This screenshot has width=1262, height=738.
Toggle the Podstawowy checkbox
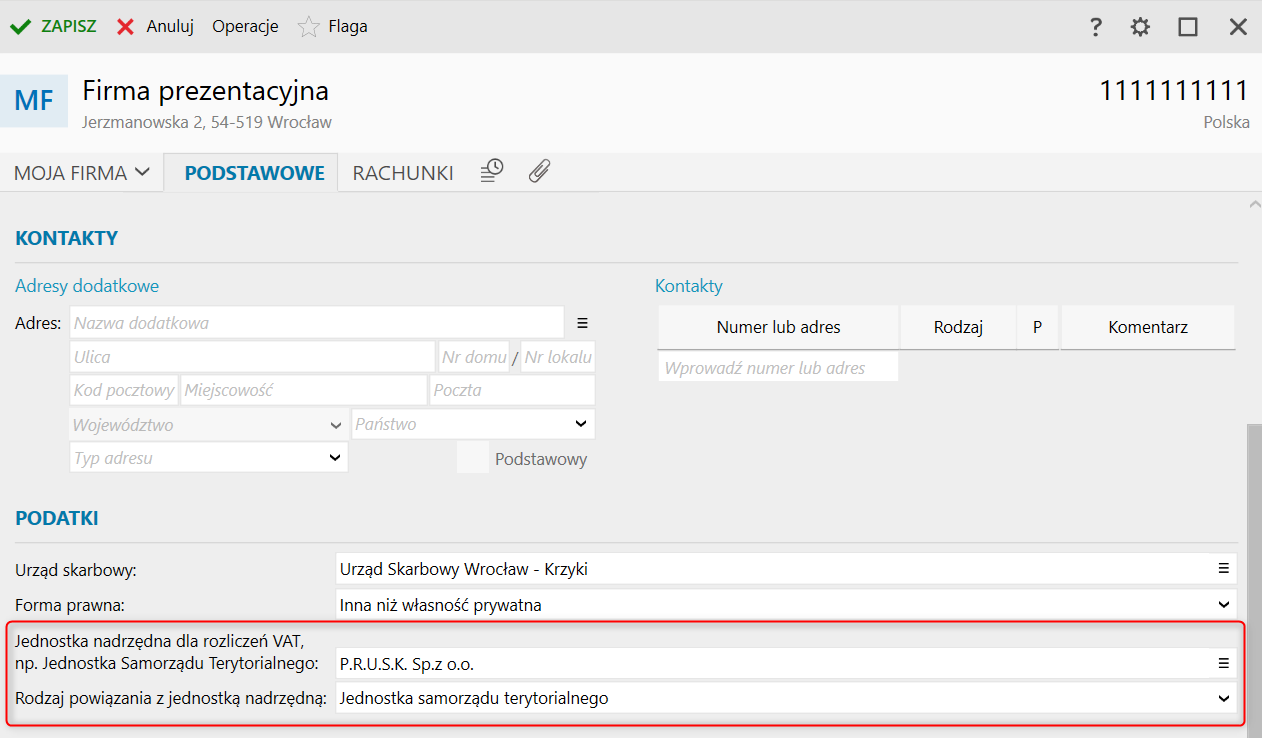[x=473, y=458]
